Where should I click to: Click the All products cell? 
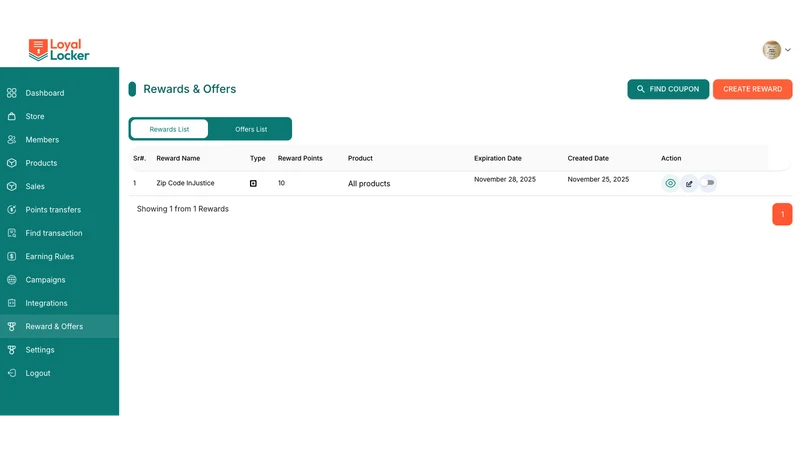[x=369, y=184]
